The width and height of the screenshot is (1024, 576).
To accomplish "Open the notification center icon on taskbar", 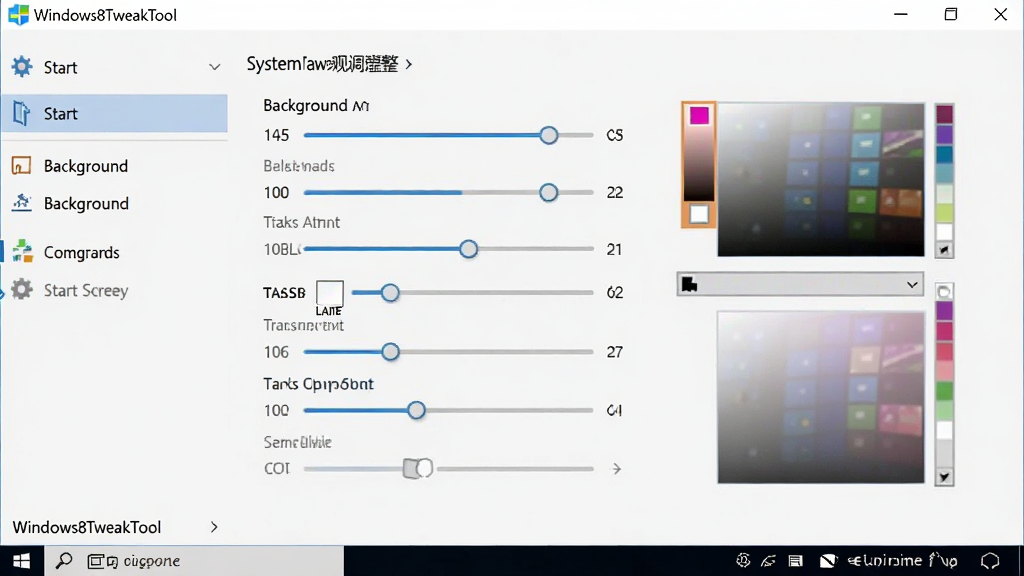I will tap(991, 561).
